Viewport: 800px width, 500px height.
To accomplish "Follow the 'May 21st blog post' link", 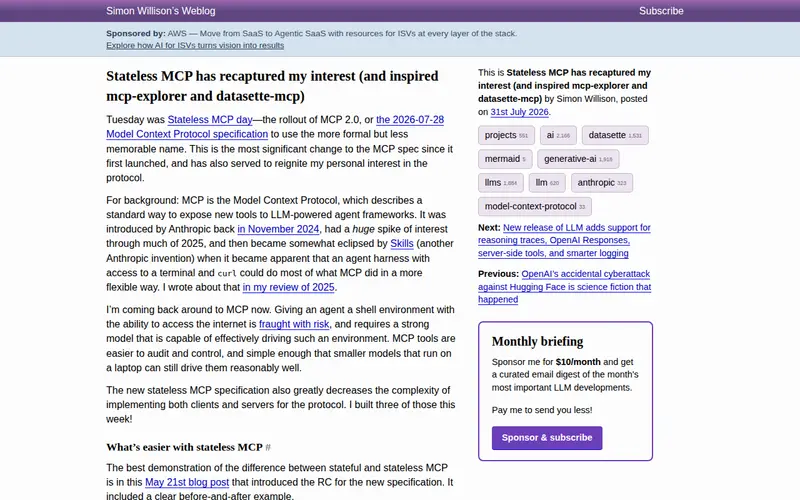I will pos(187,482).
